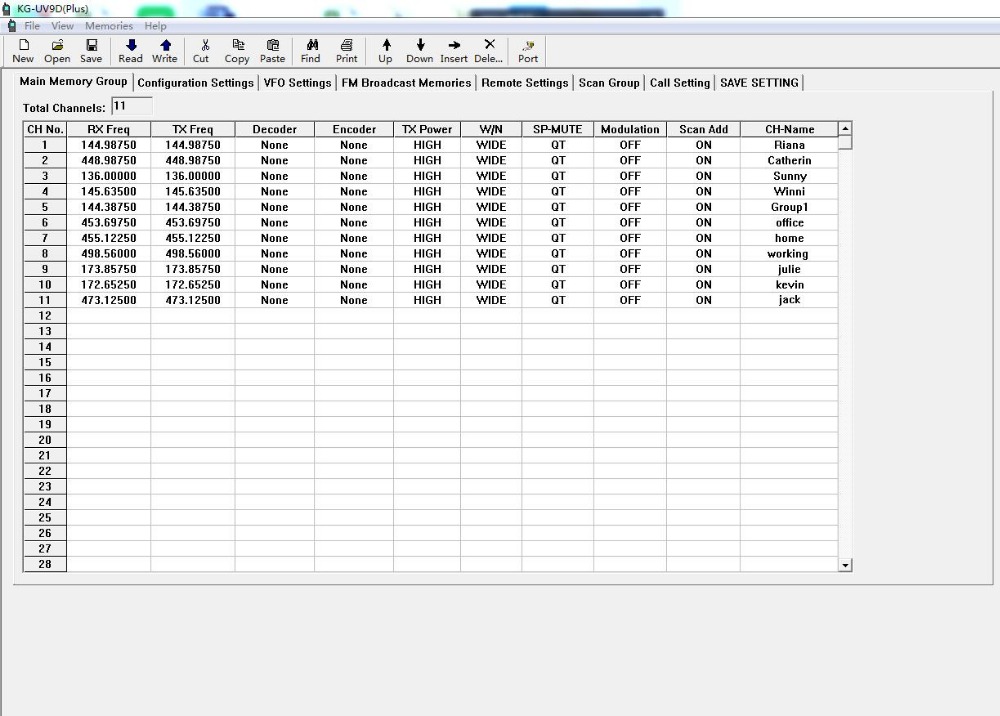The height and width of the screenshot is (716, 1000).
Task: Open the FM Broadcast Memories tab
Action: 406,83
